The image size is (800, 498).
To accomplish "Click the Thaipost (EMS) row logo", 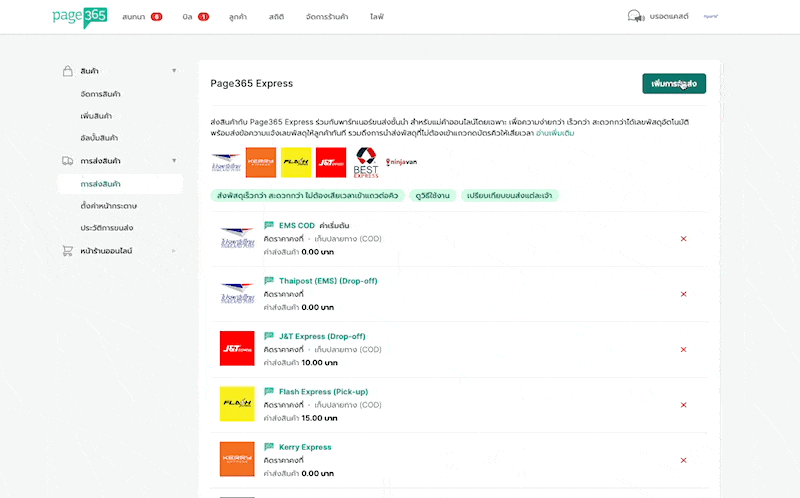I will 237,293.
